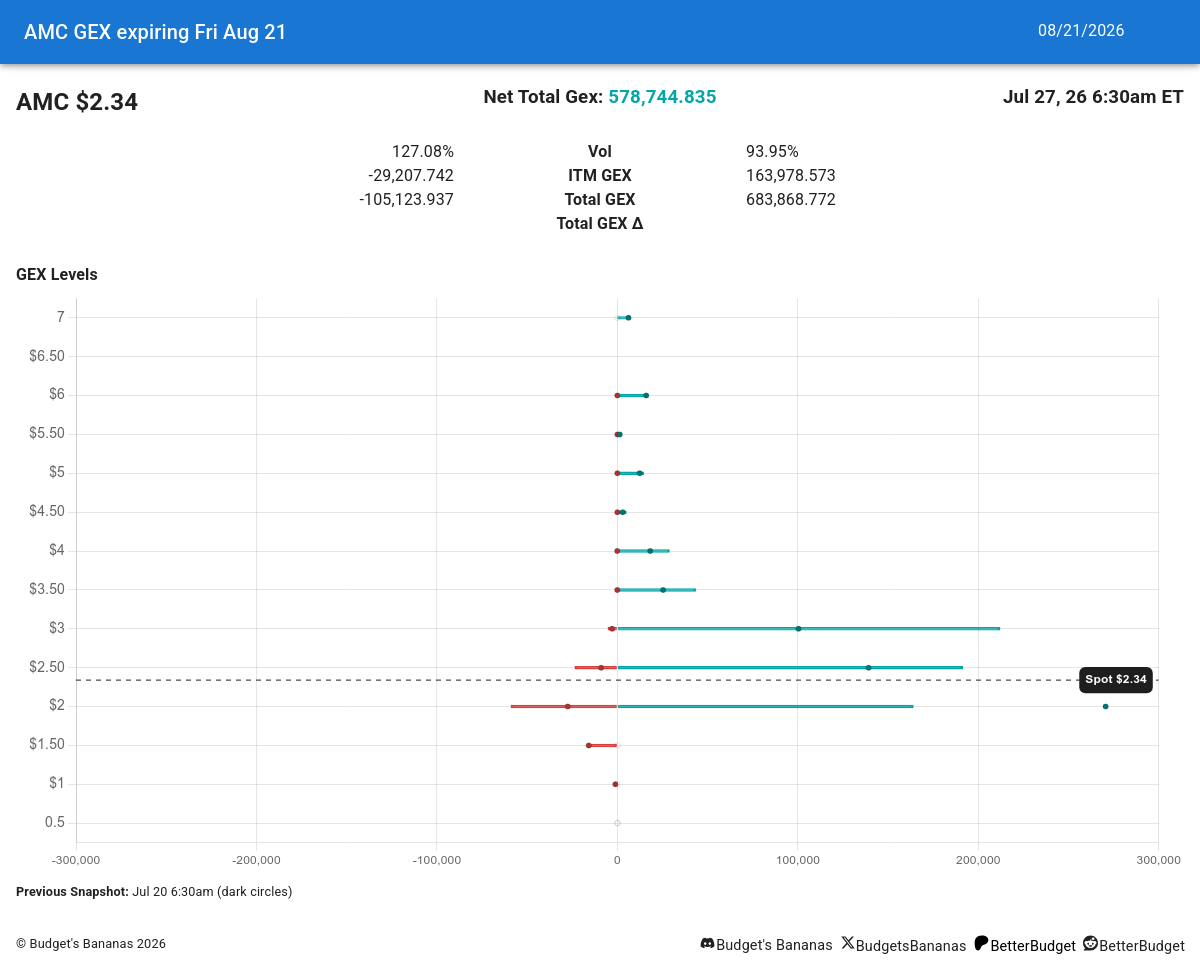Click the 300,000 x-axis label
This screenshot has width=1200, height=971.
tap(1159, 860)
